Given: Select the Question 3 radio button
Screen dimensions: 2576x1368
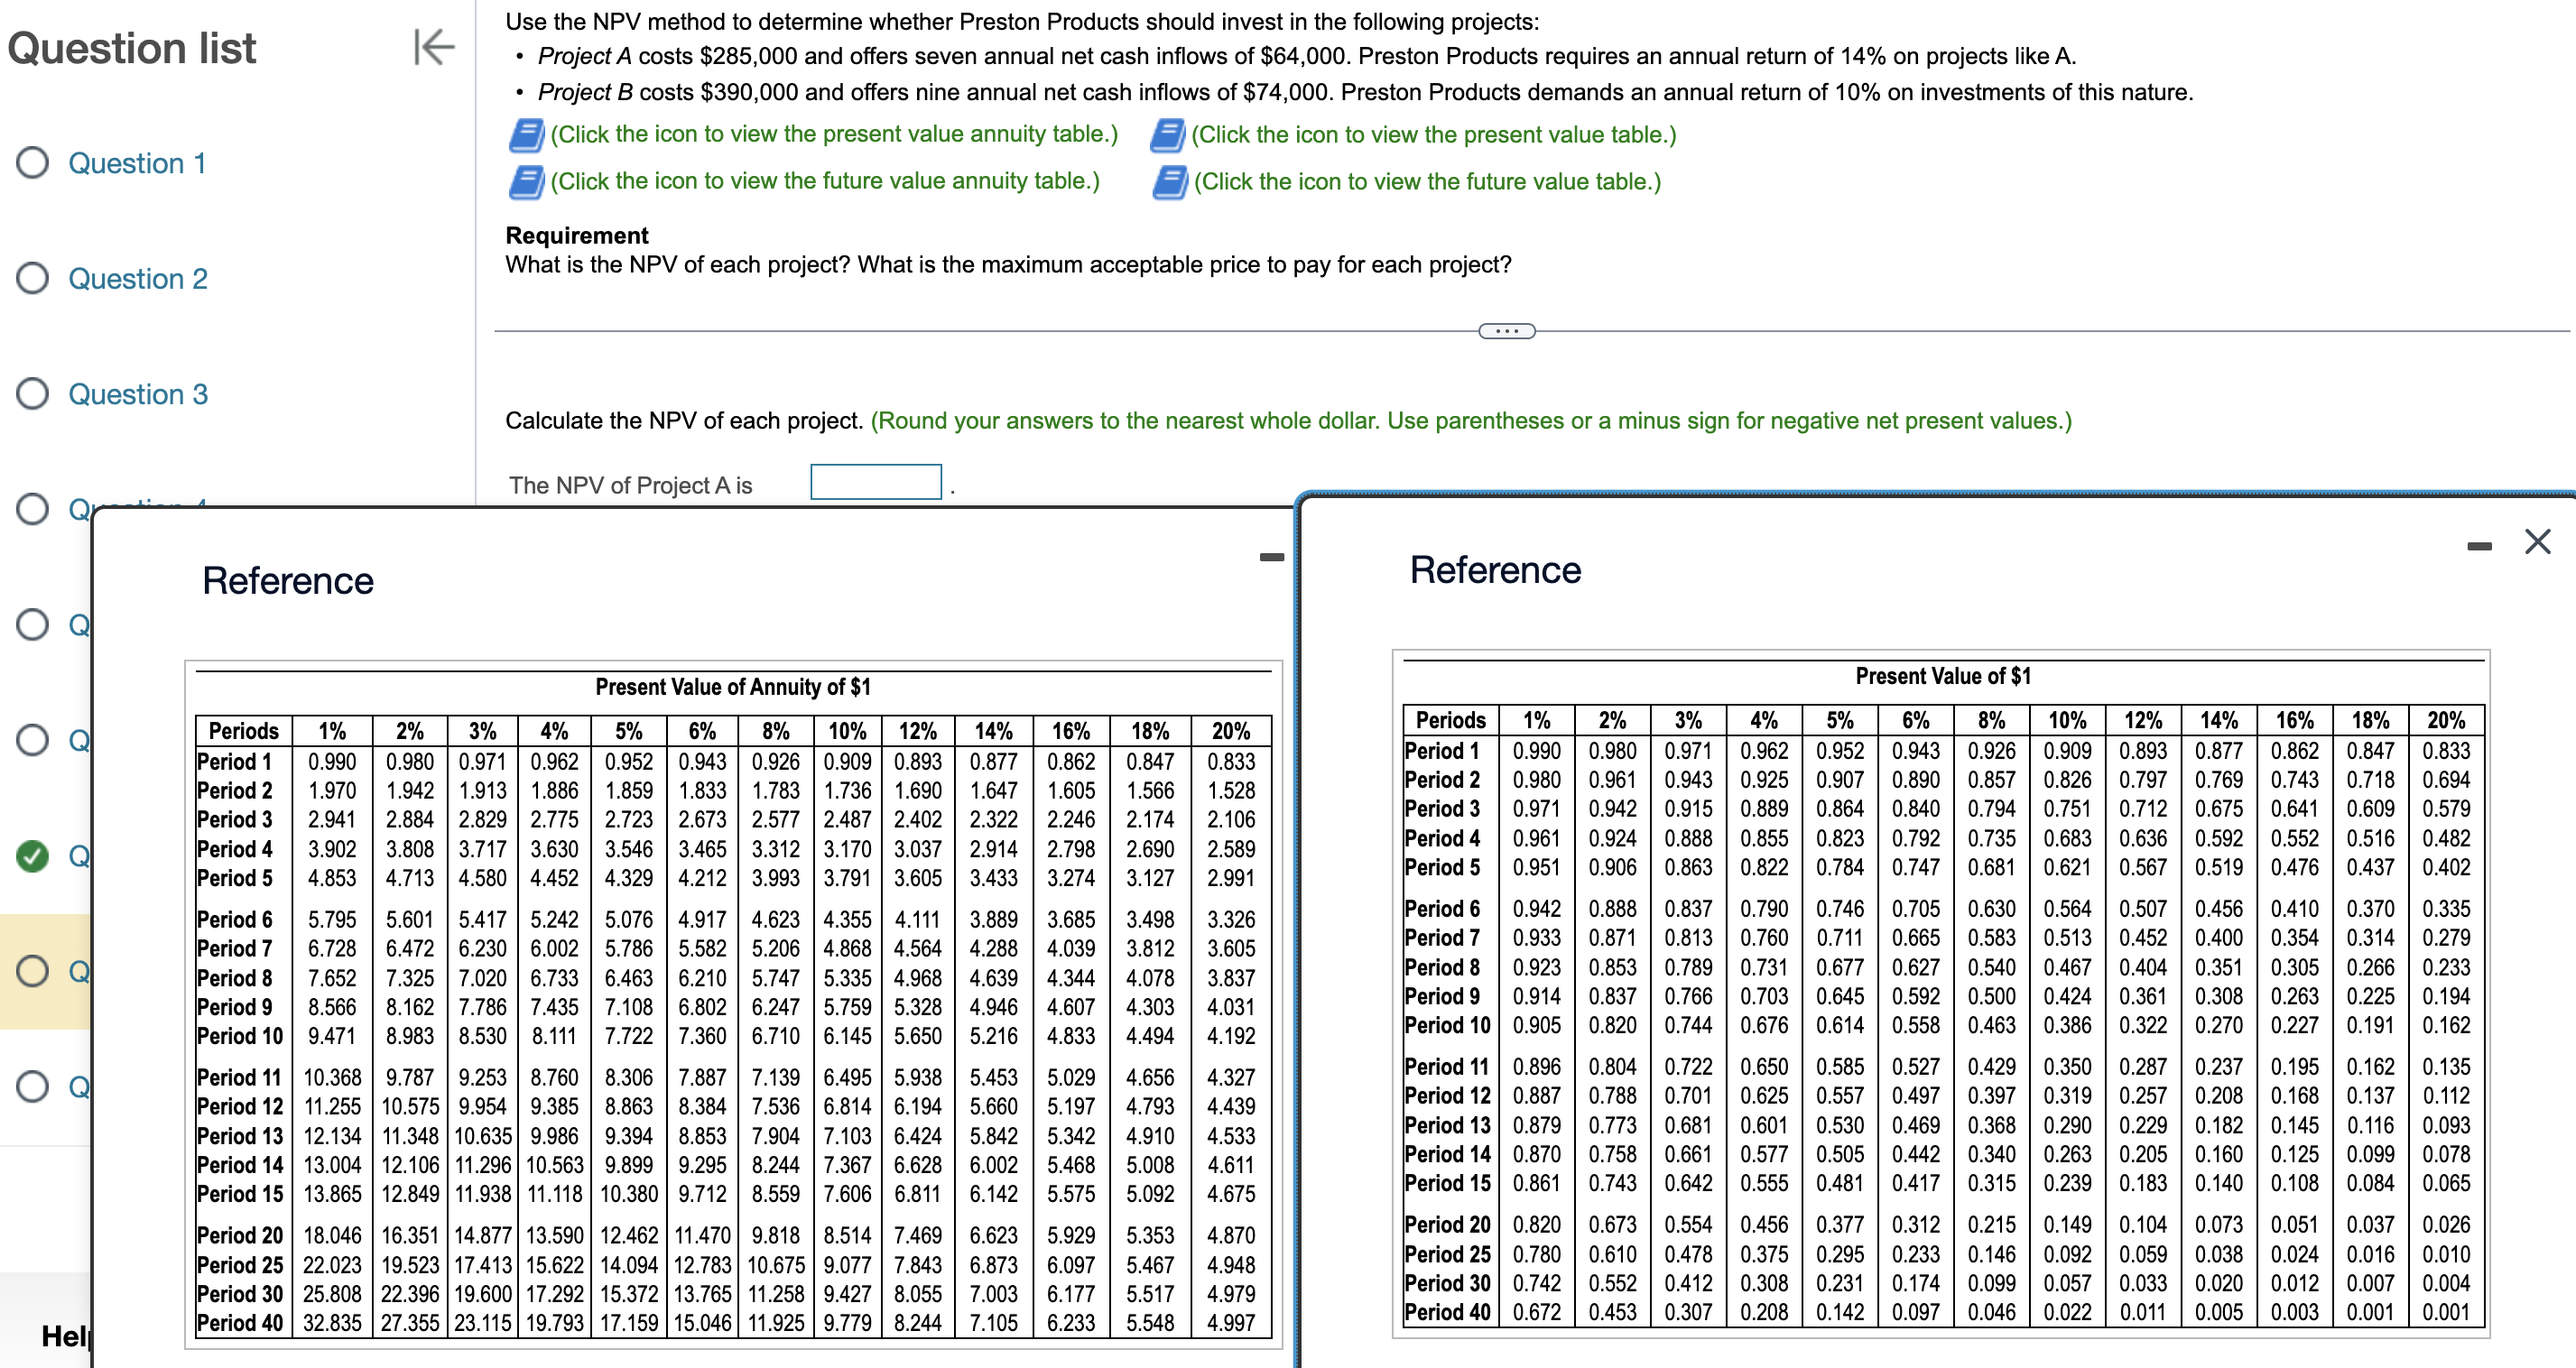Looking at the screenshot, I should [33, 394].
